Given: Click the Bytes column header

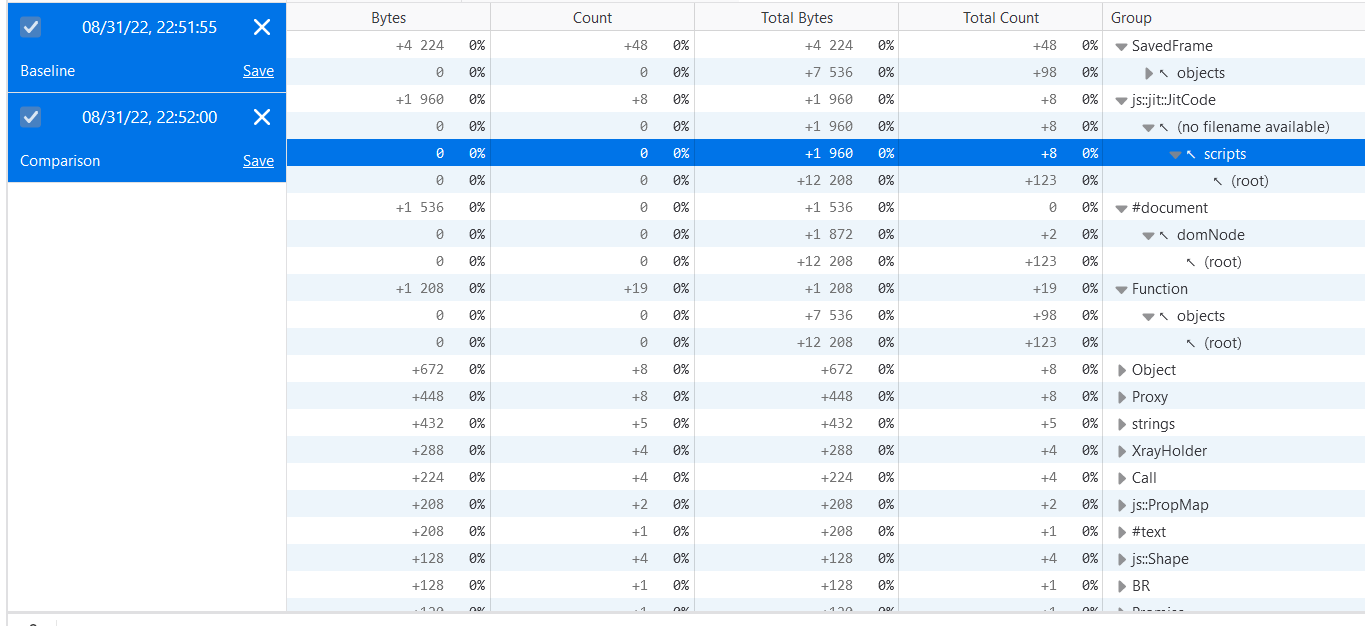Looking at the screenshot, I should click(389, 18).
